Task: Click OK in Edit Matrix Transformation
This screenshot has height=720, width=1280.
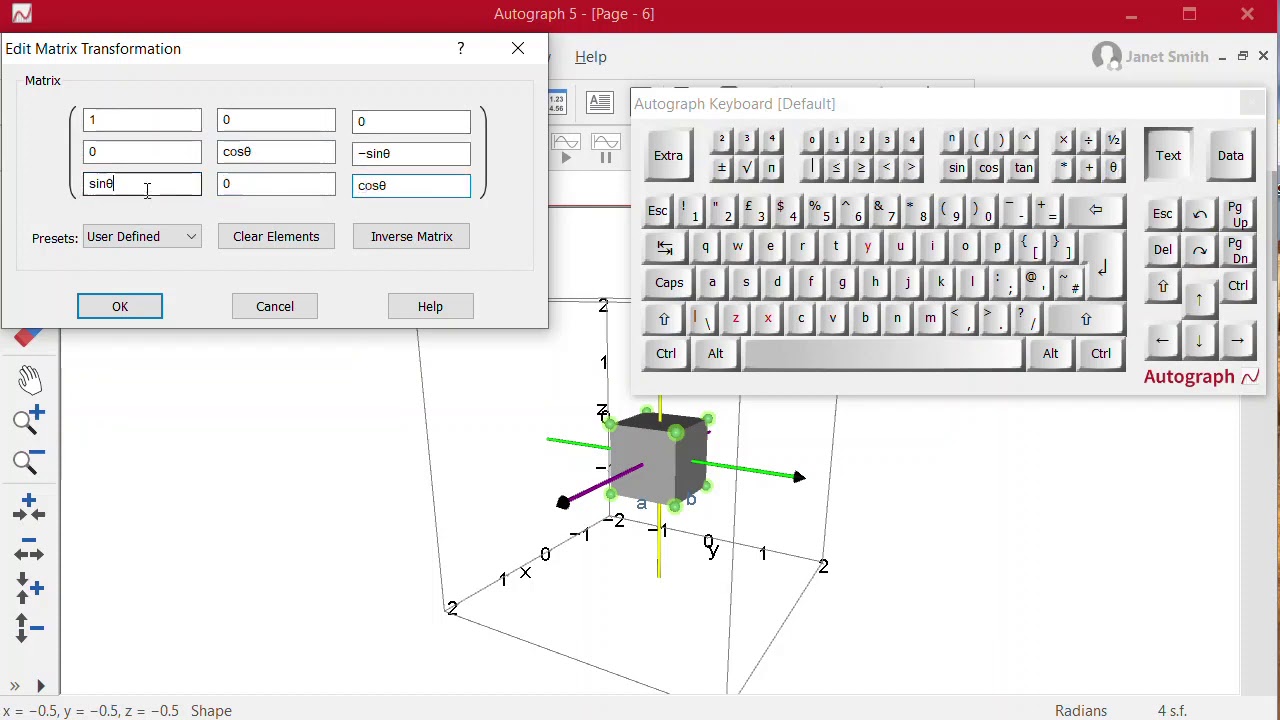Action: [x=120, y=307]
